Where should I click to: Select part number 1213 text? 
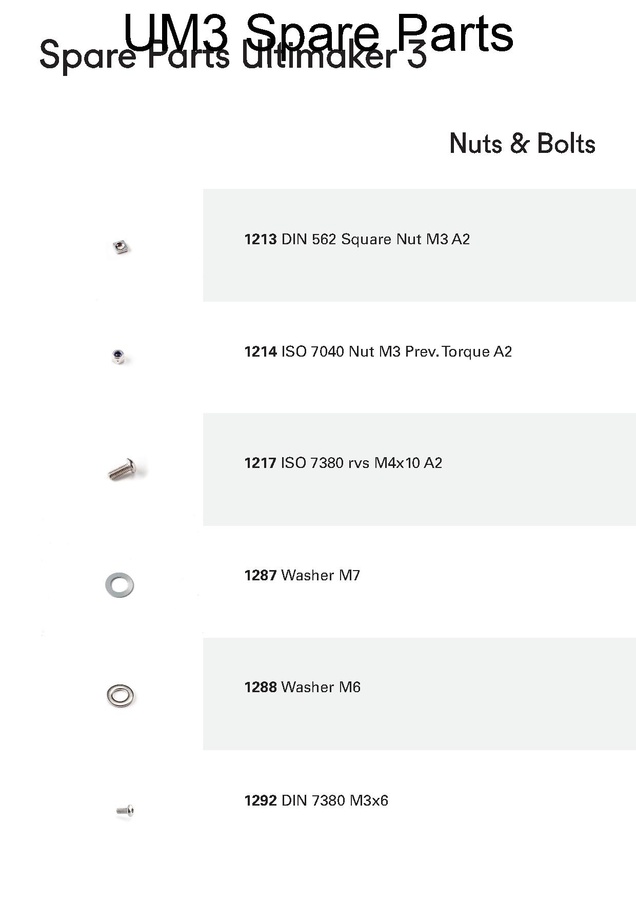coord(260,239)
